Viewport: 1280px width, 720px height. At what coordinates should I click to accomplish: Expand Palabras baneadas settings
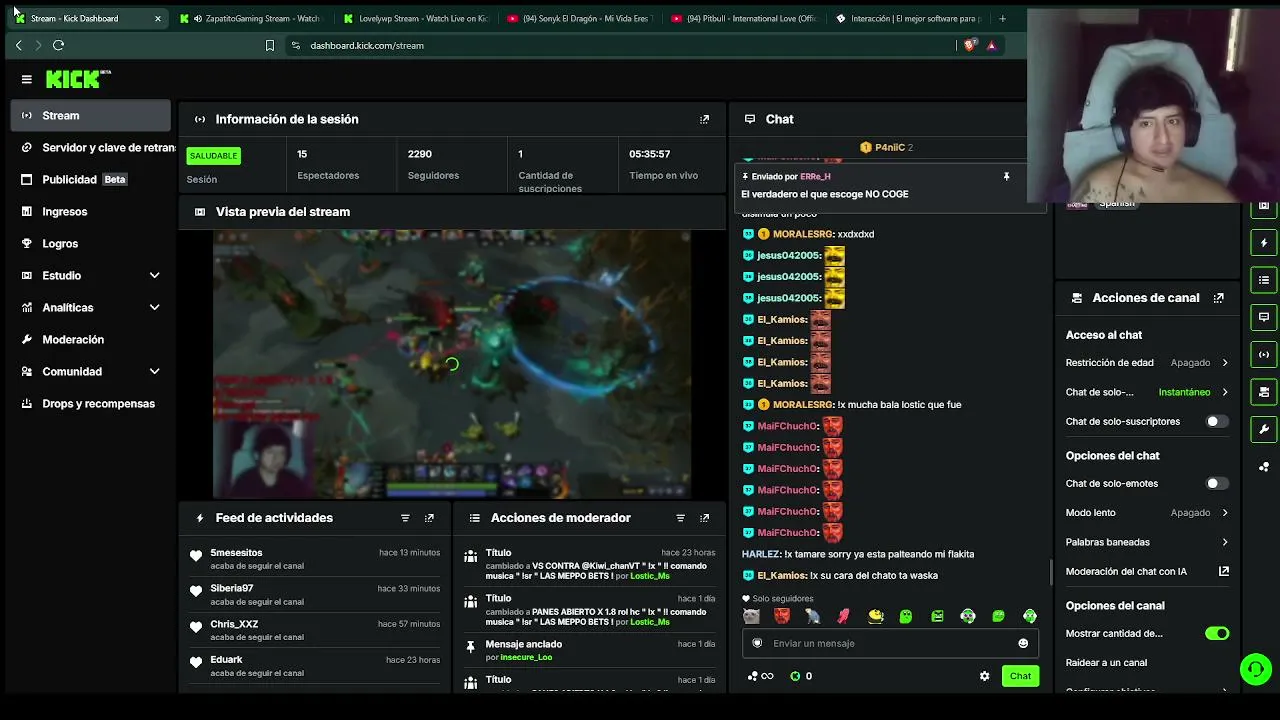tap(1147, 542)
